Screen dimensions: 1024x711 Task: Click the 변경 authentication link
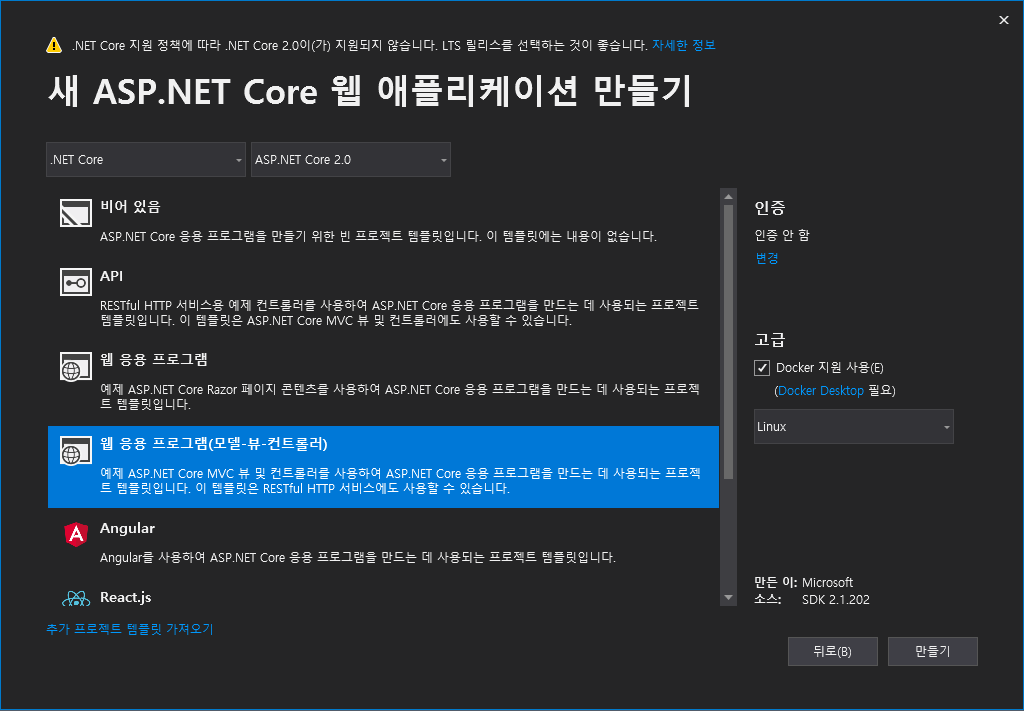(767, 258)
